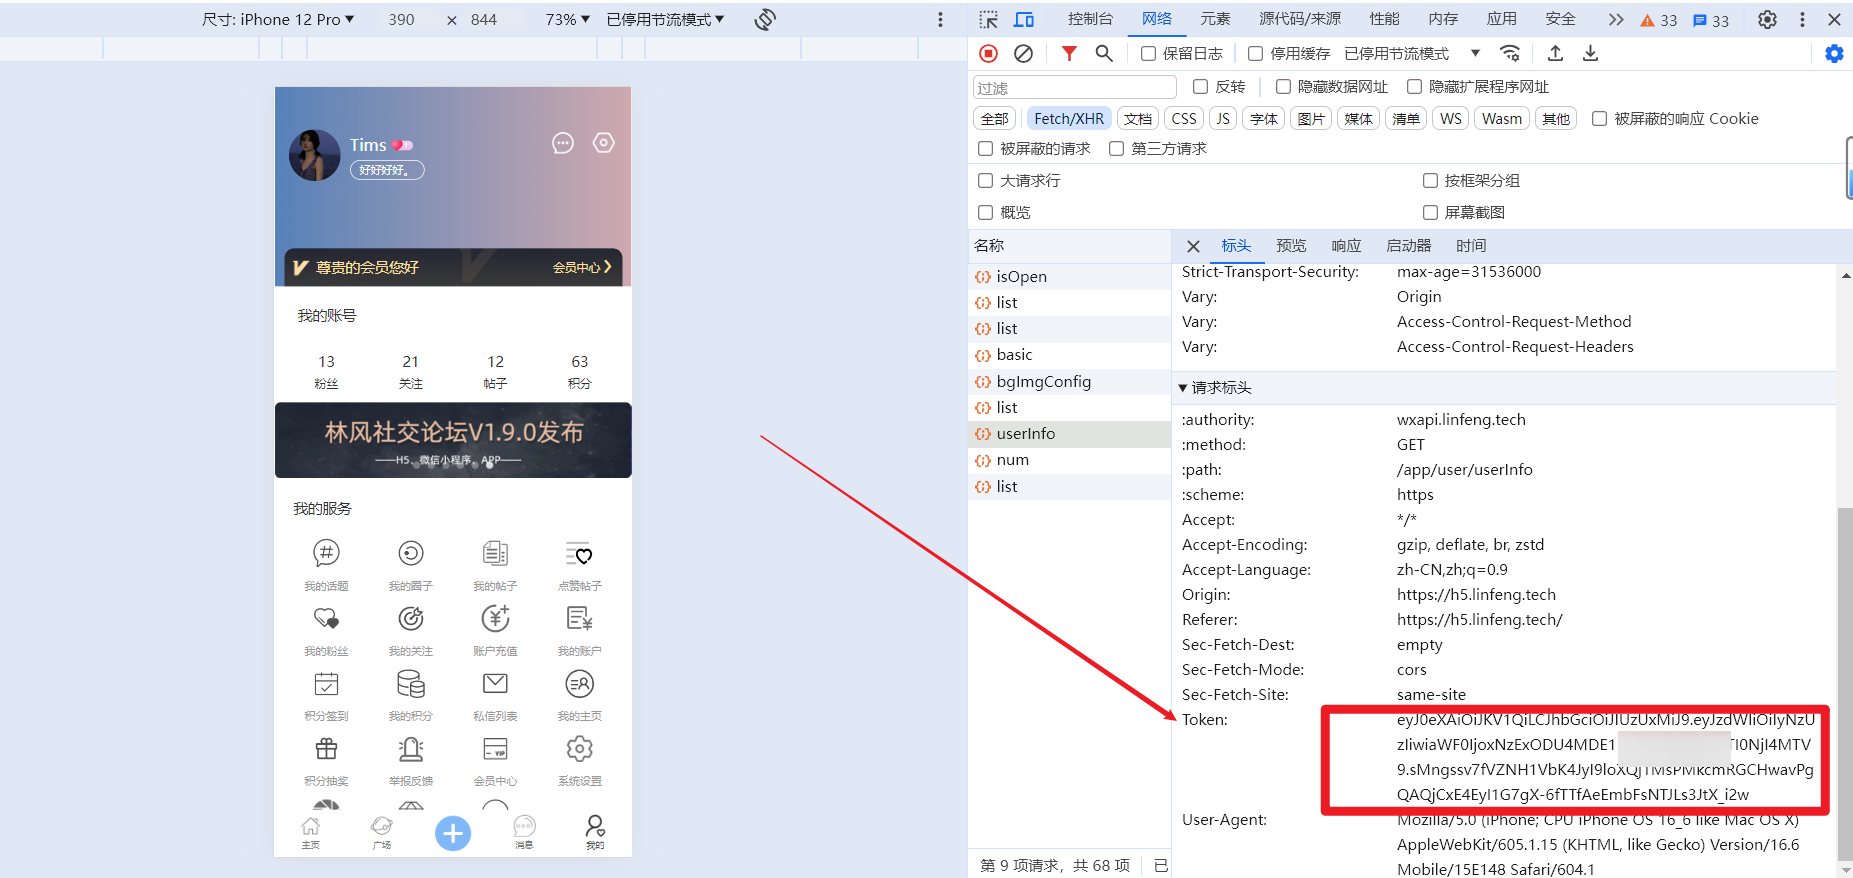1853x878 pixels.
Task: Toggle the network filter funnel icon
Action: pos(1069,53)
